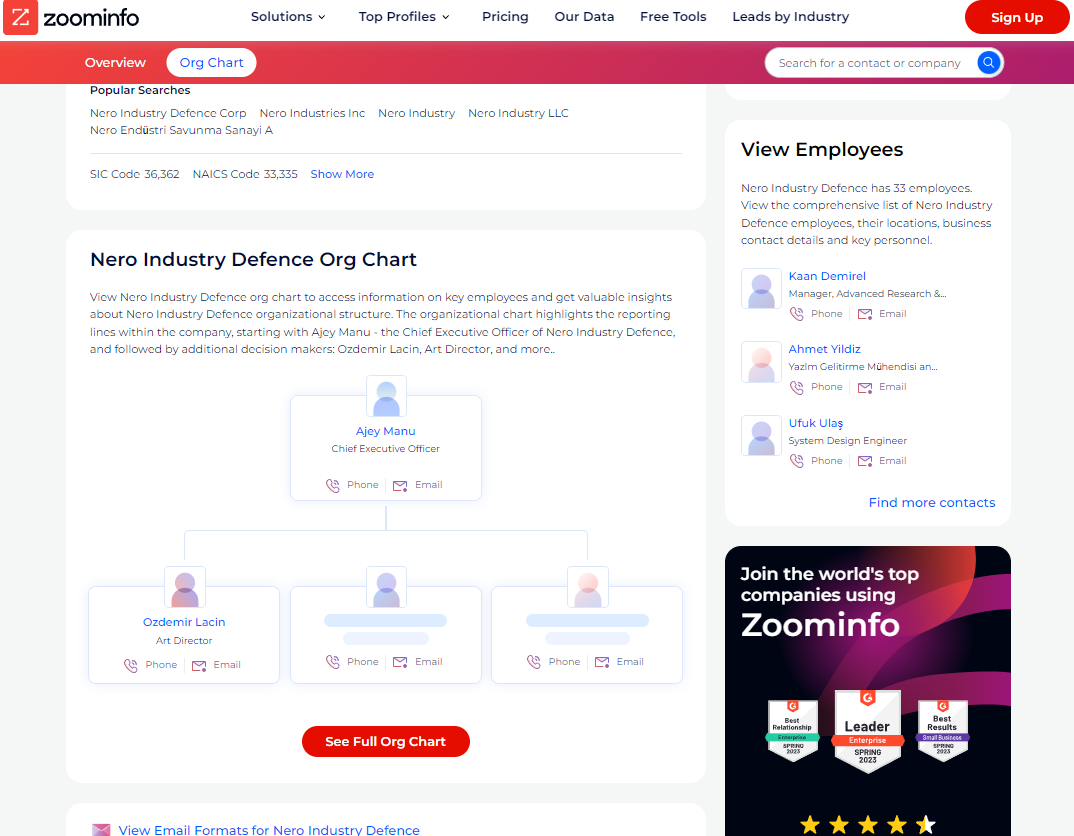Click Ajey Manu's email envelope icon
This screenshot has width=1074, height=836.
pyautogui.click(x=400, y=486)
